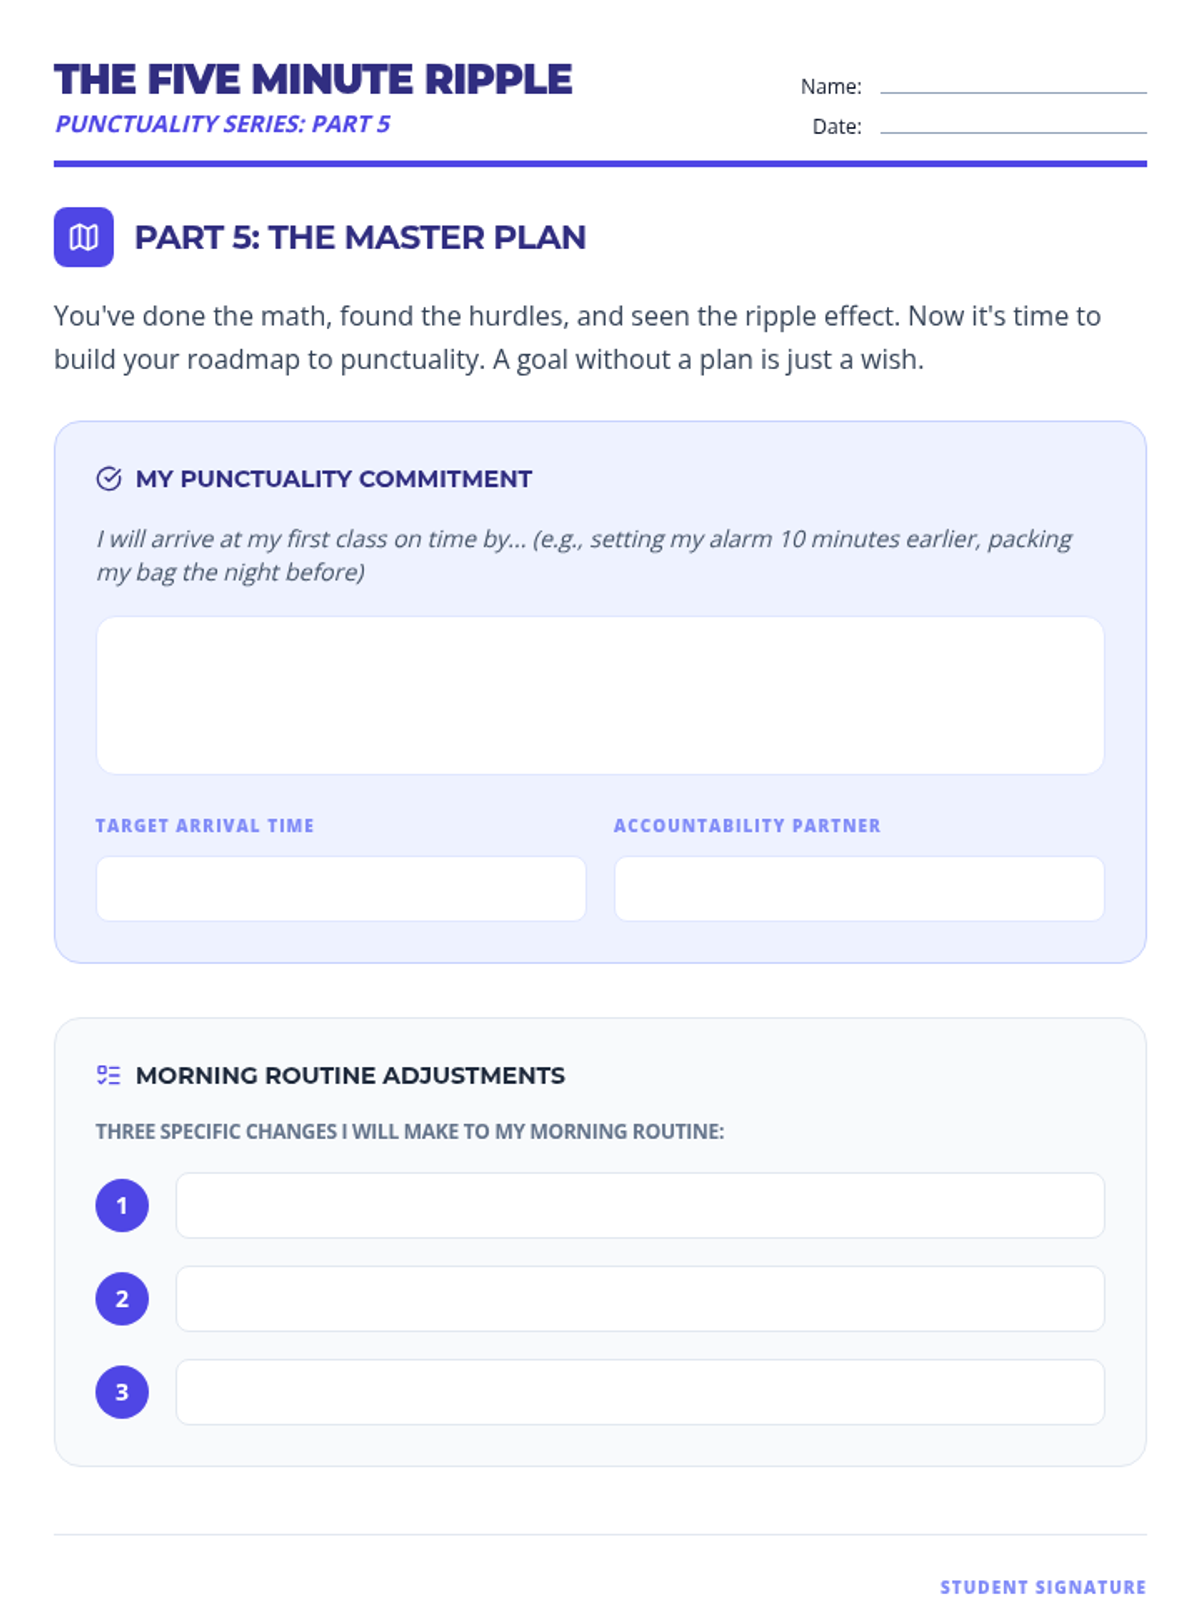Click the number 1 circle badge
This screenshot has width=1200, height=1600.
point(122,1205)
